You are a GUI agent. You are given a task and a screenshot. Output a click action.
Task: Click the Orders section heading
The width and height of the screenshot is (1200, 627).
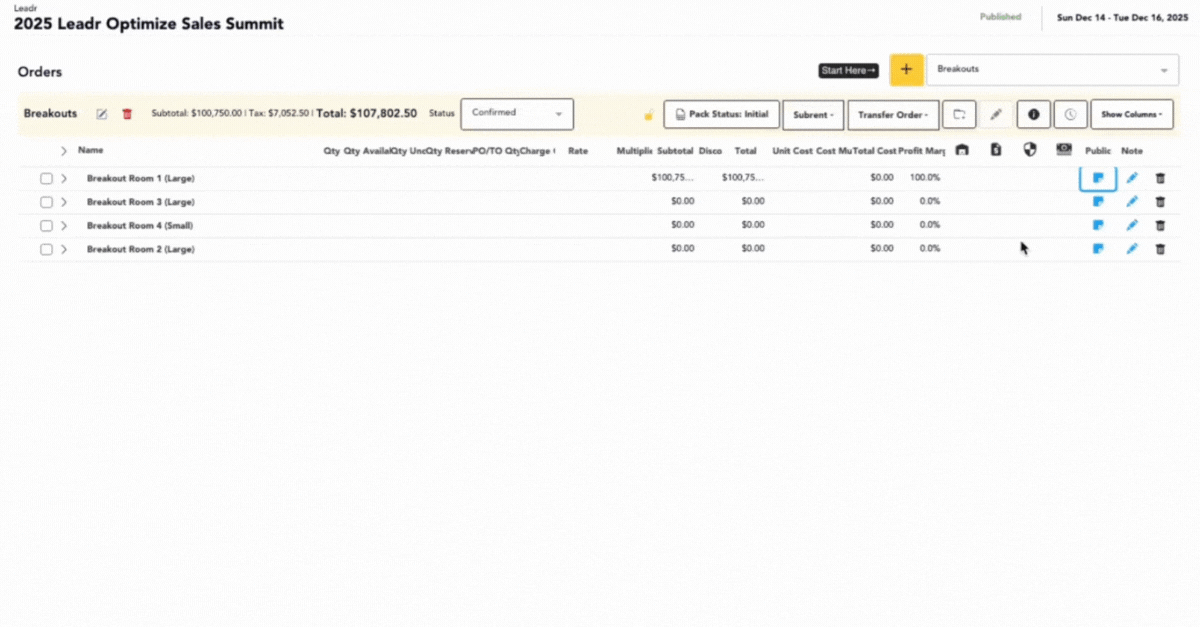tap(40, 72)
